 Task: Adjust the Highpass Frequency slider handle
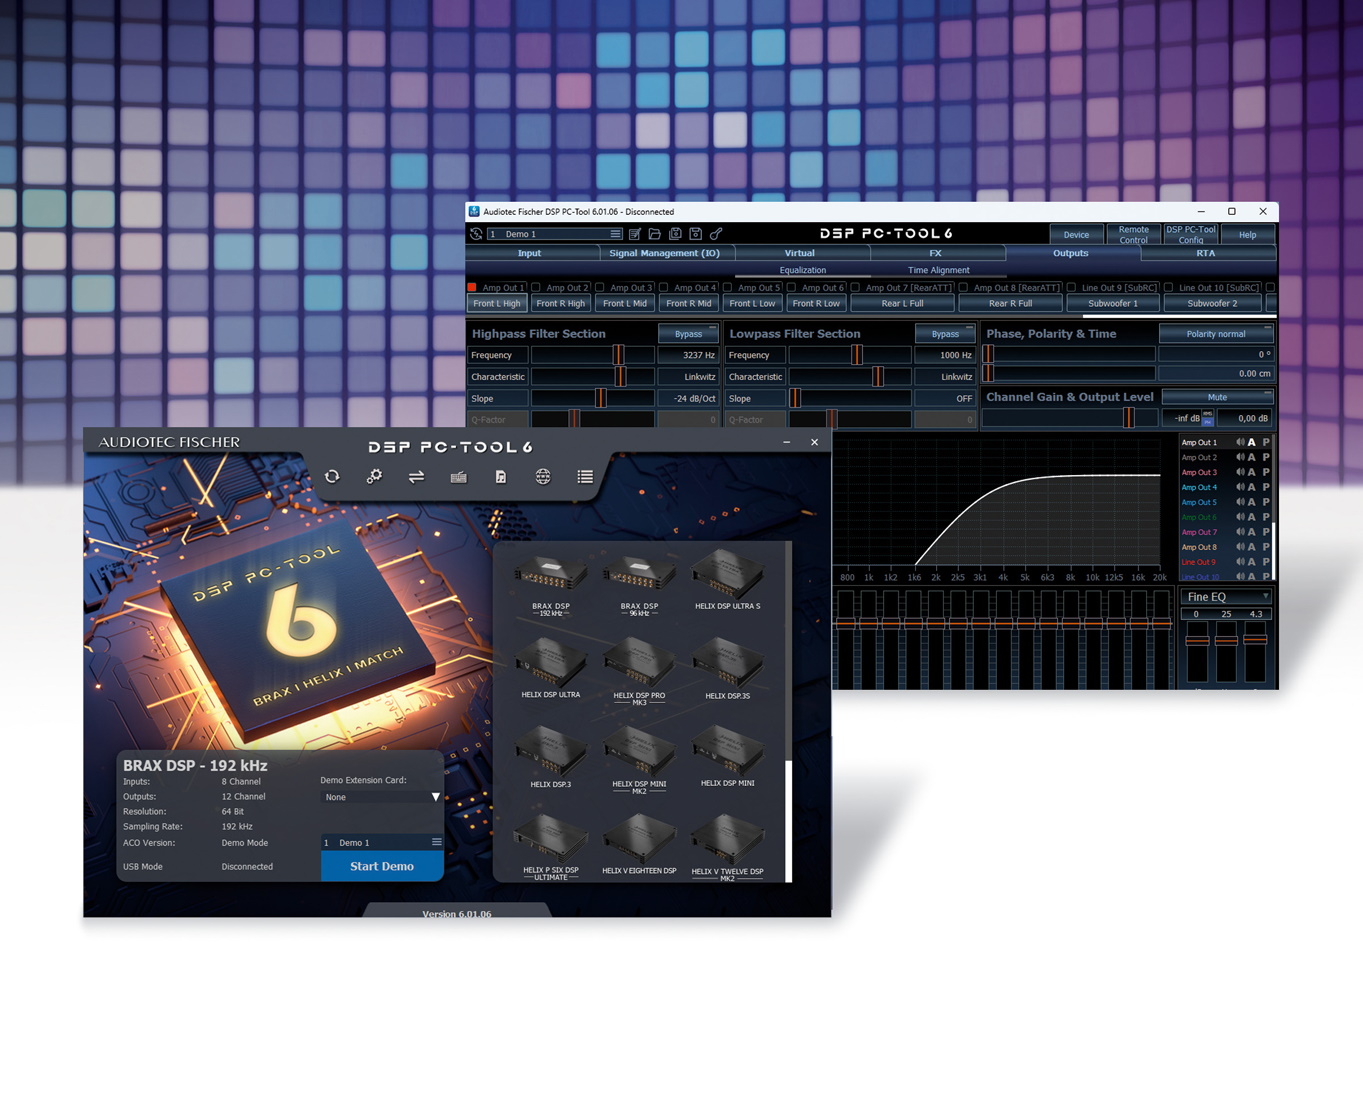(619, 355)
